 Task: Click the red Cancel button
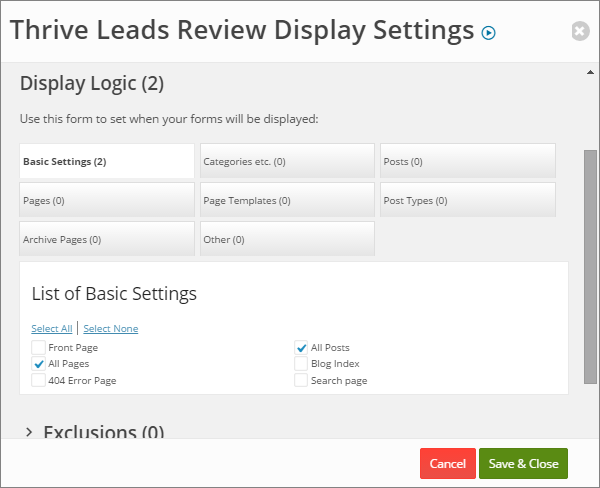(x=448, y=464)
